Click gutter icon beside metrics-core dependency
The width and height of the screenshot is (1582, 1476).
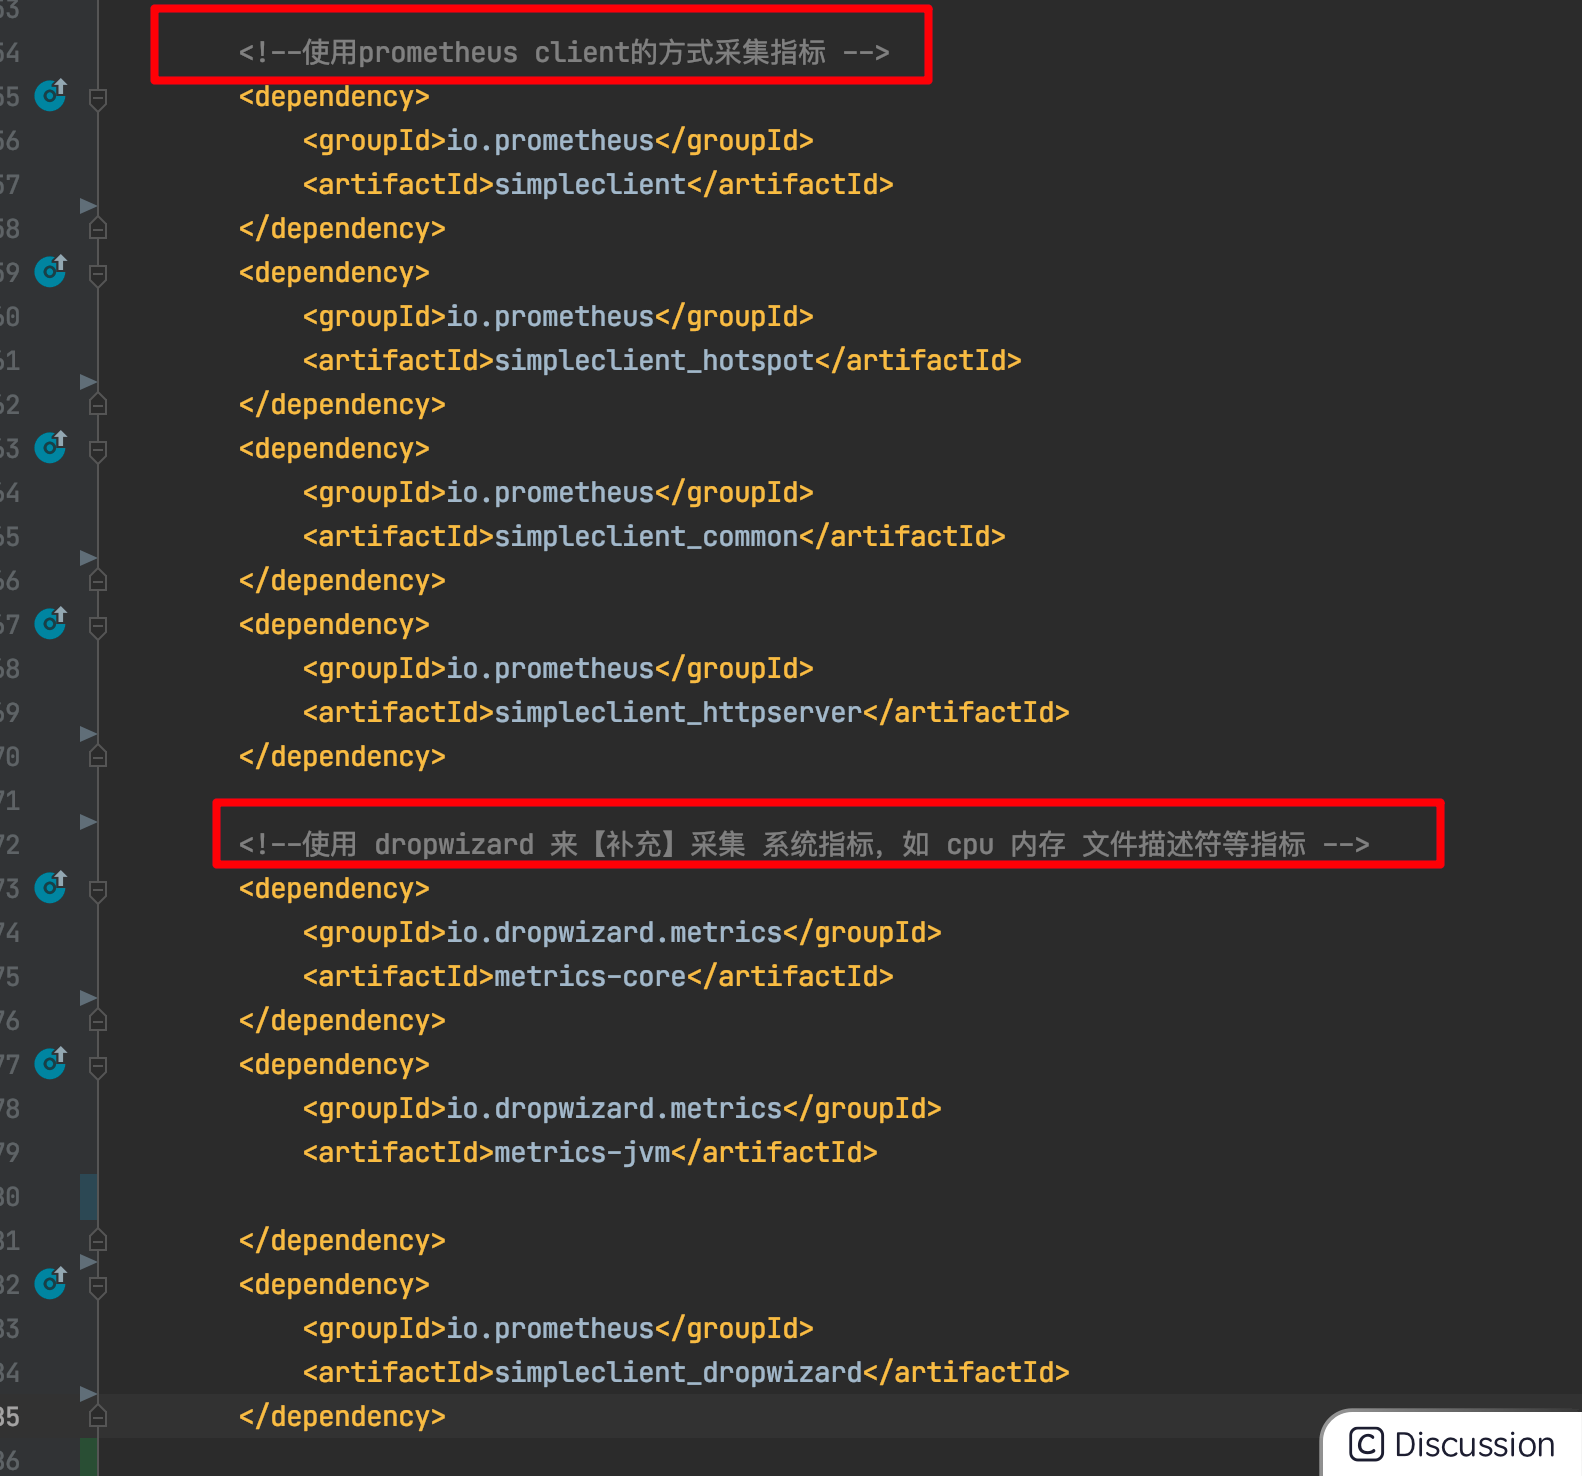tap(51, 887)
